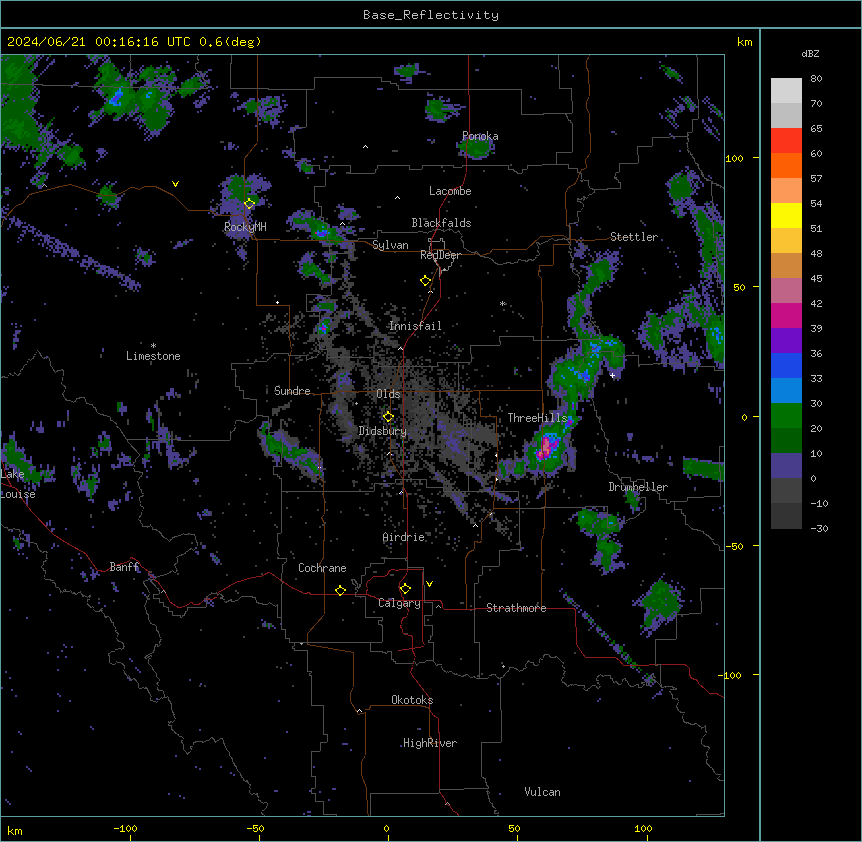Click the RockyMH map label
This screenshot has height=842, width=862.
[x=245, y=227]
